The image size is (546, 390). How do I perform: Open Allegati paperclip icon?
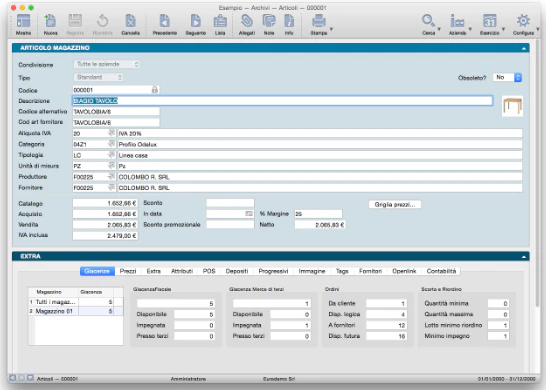[x=247, y=22]
